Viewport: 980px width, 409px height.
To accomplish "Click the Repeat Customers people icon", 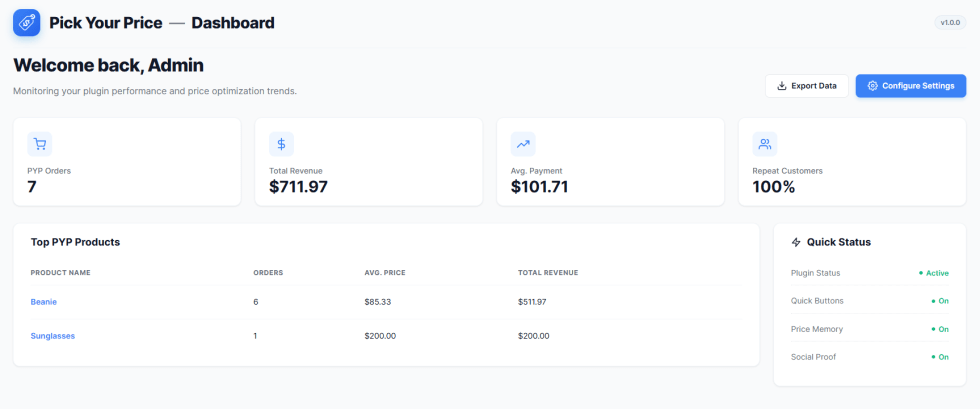I will pyautogui.click(x=765, y=144).
